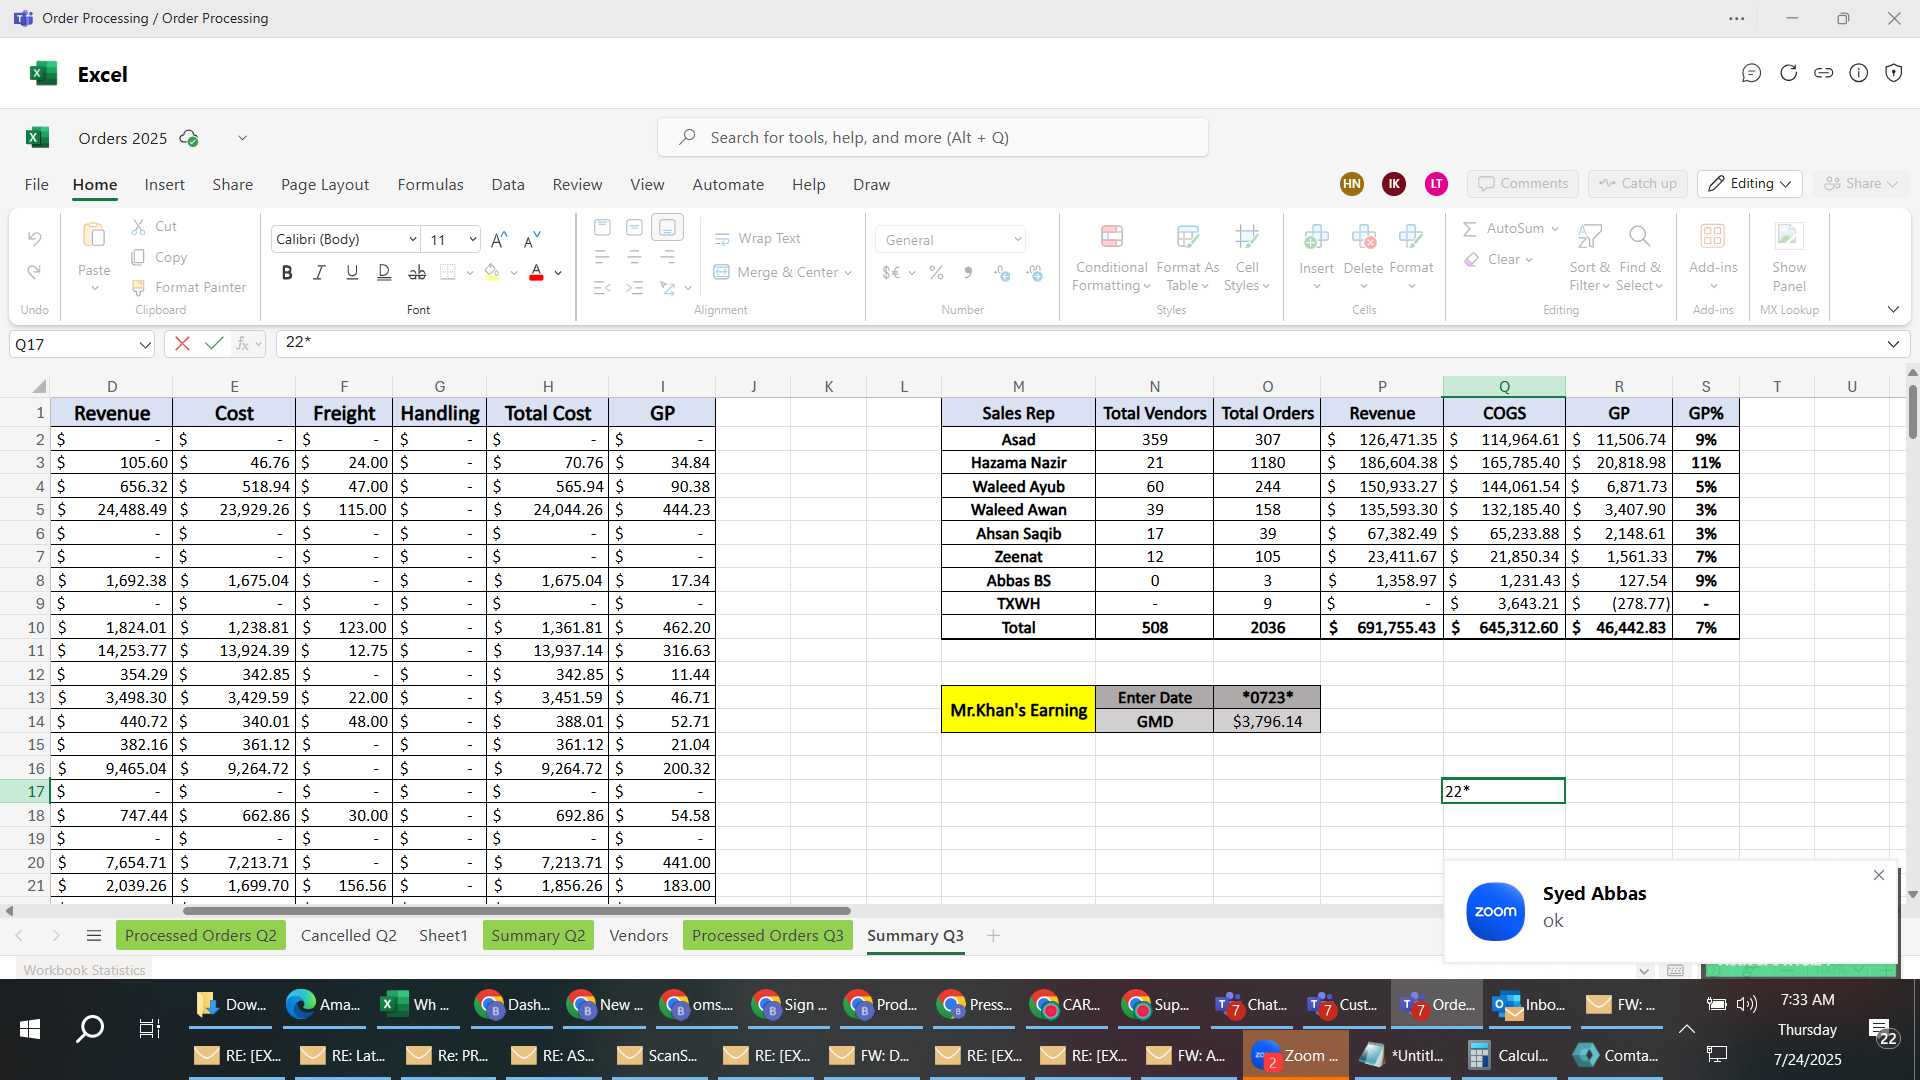The height and width of the screenshot is (1080, 1920).
Task: Click the search for tools input field
Action: point(932,137)
